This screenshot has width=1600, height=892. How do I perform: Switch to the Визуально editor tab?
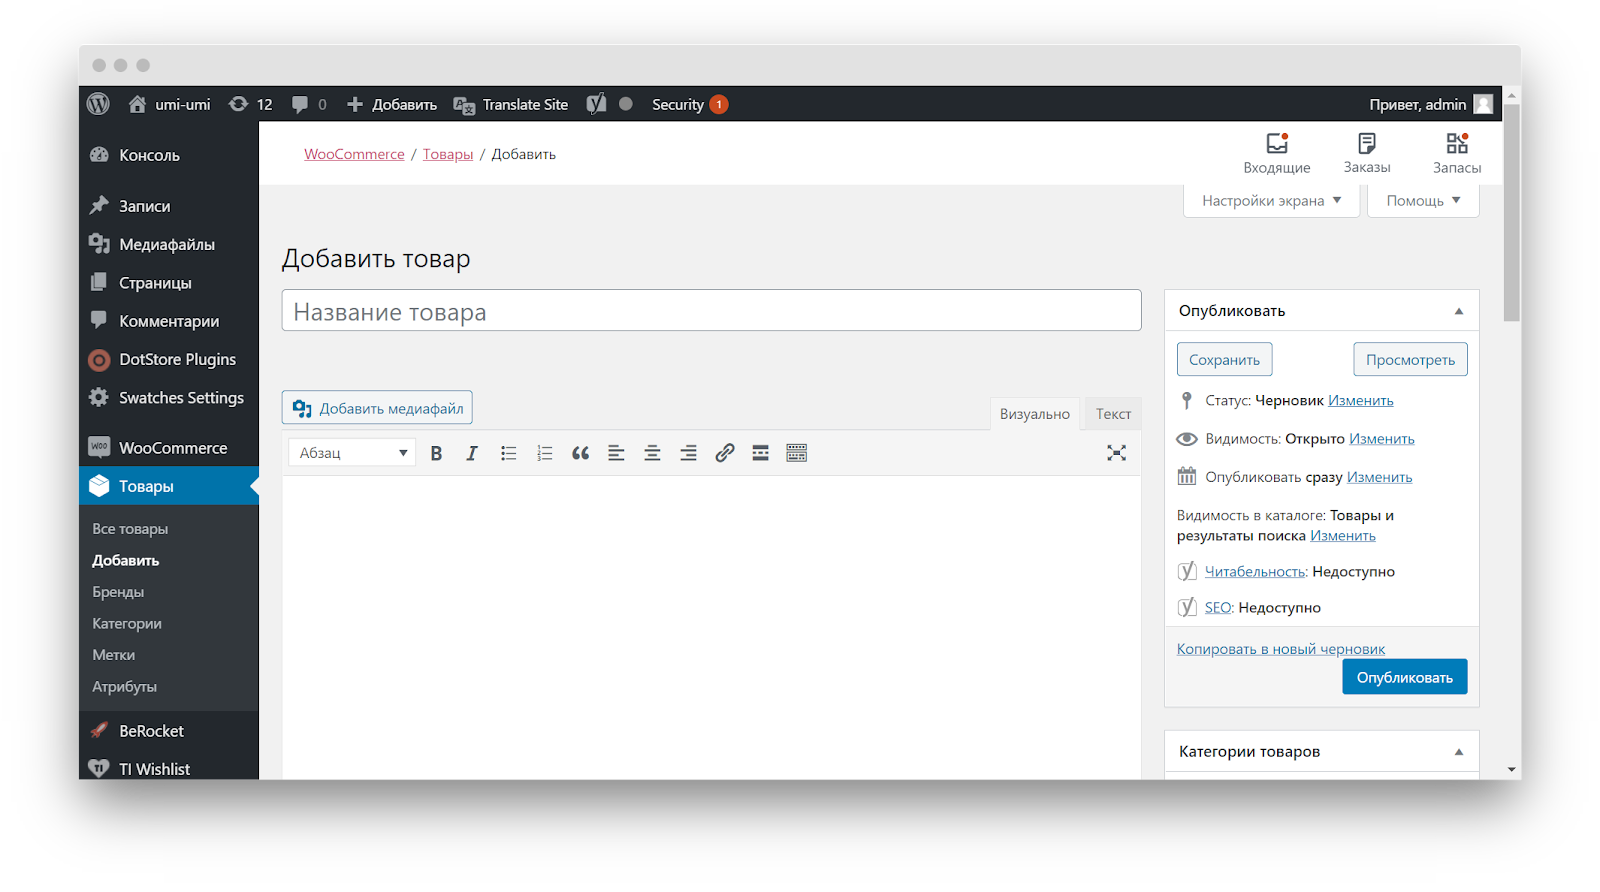pyautogui.click(x=1035, y=414)
